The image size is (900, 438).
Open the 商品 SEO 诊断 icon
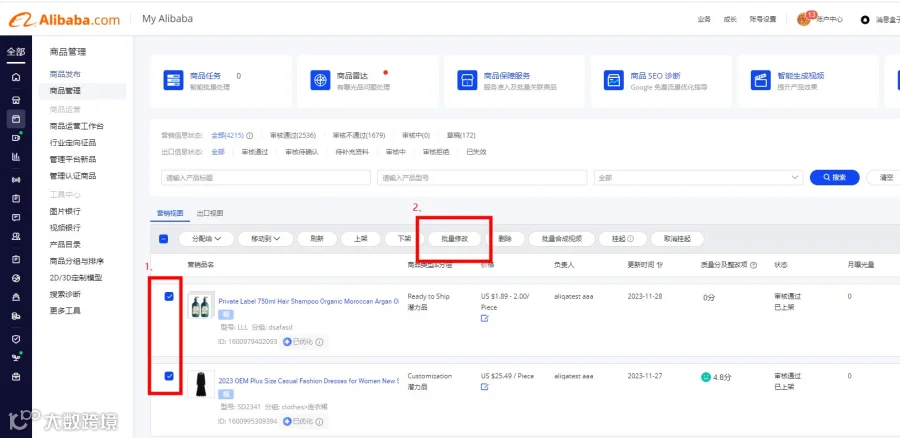coord(614,80)
